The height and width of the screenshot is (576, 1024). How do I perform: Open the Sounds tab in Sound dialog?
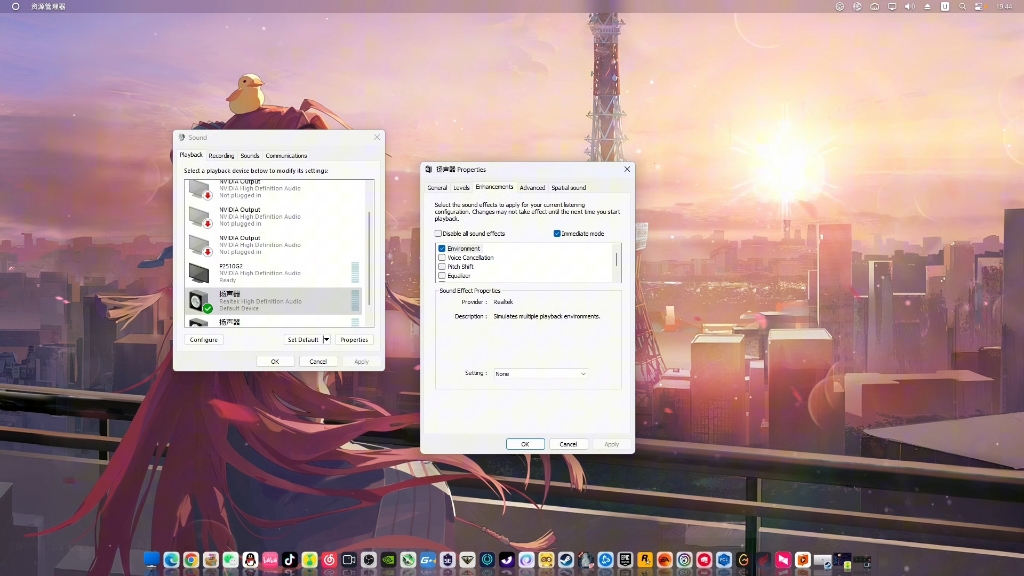pos(249,155)
